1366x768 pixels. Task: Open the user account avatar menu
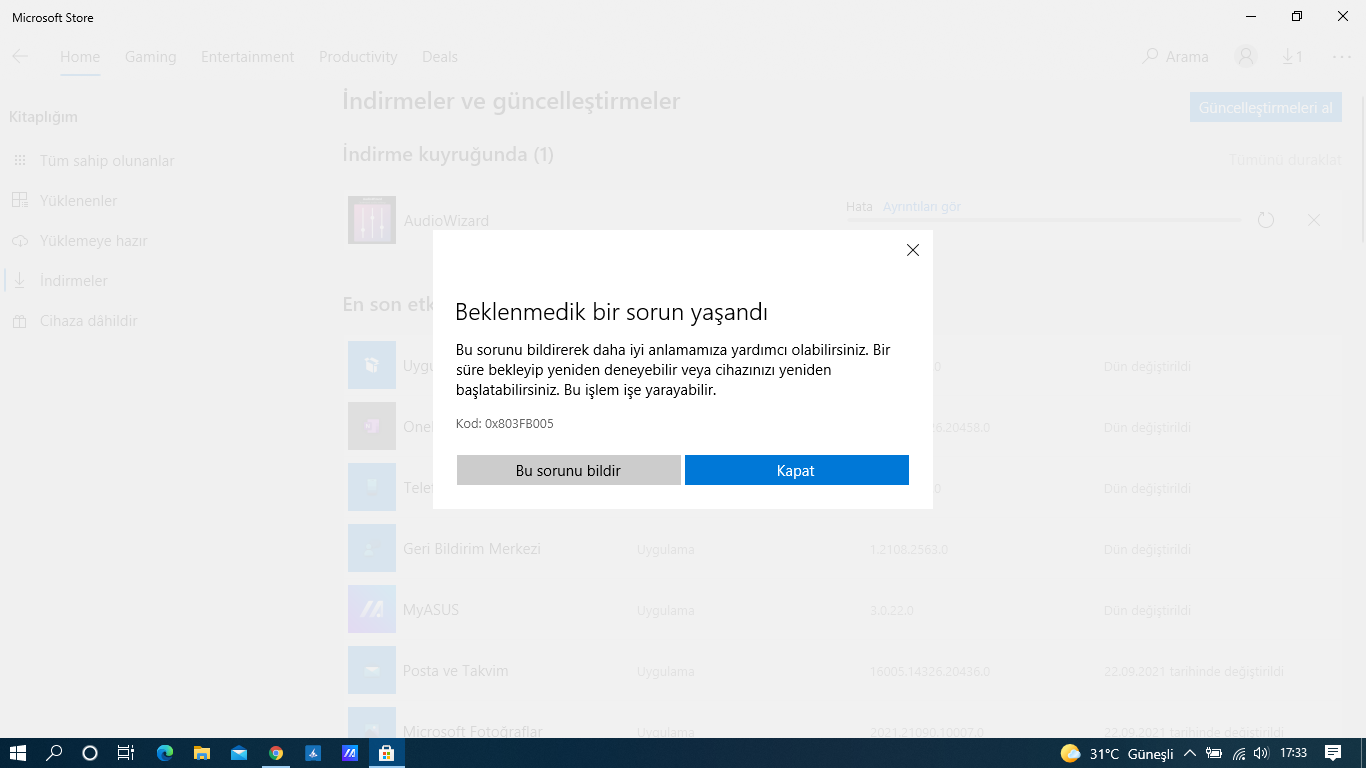[1245, 57]
